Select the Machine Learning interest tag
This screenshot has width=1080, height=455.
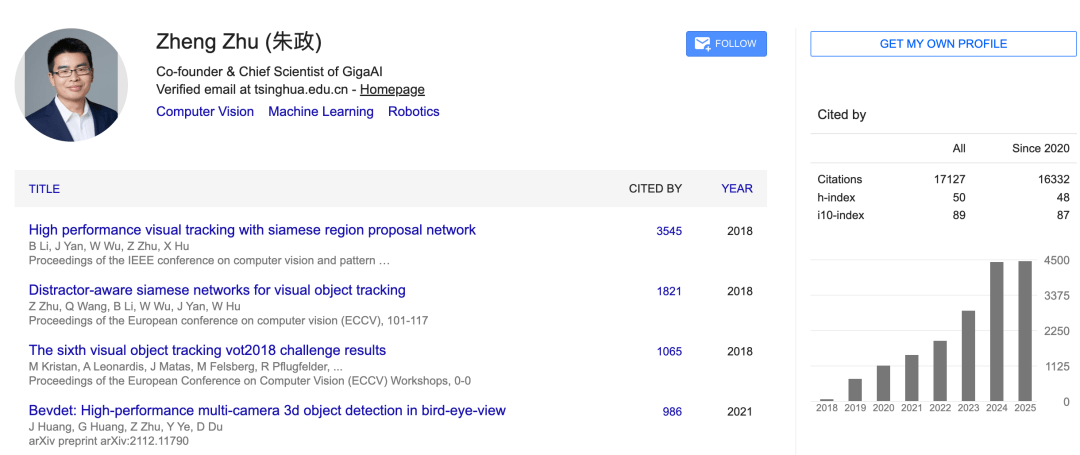click(x=320, y=112)
